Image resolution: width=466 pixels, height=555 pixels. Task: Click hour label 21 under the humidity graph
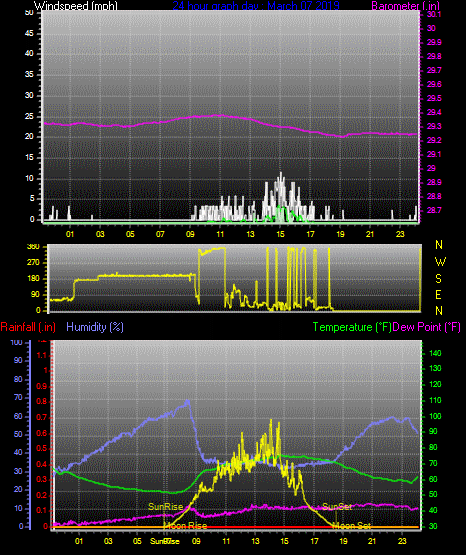coord(372,541)
